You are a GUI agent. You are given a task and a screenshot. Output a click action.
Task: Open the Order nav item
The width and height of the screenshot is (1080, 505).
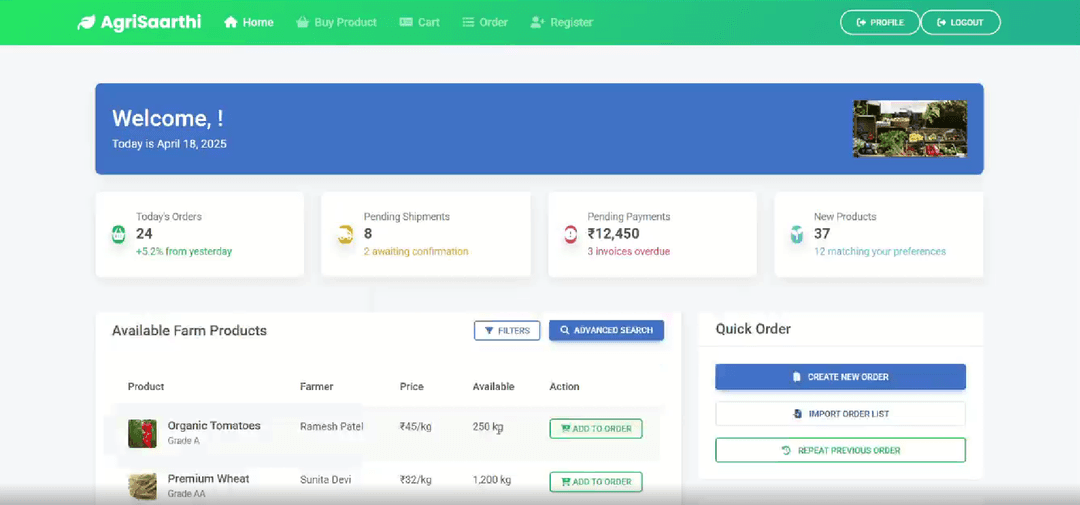[x=485, y=22]
